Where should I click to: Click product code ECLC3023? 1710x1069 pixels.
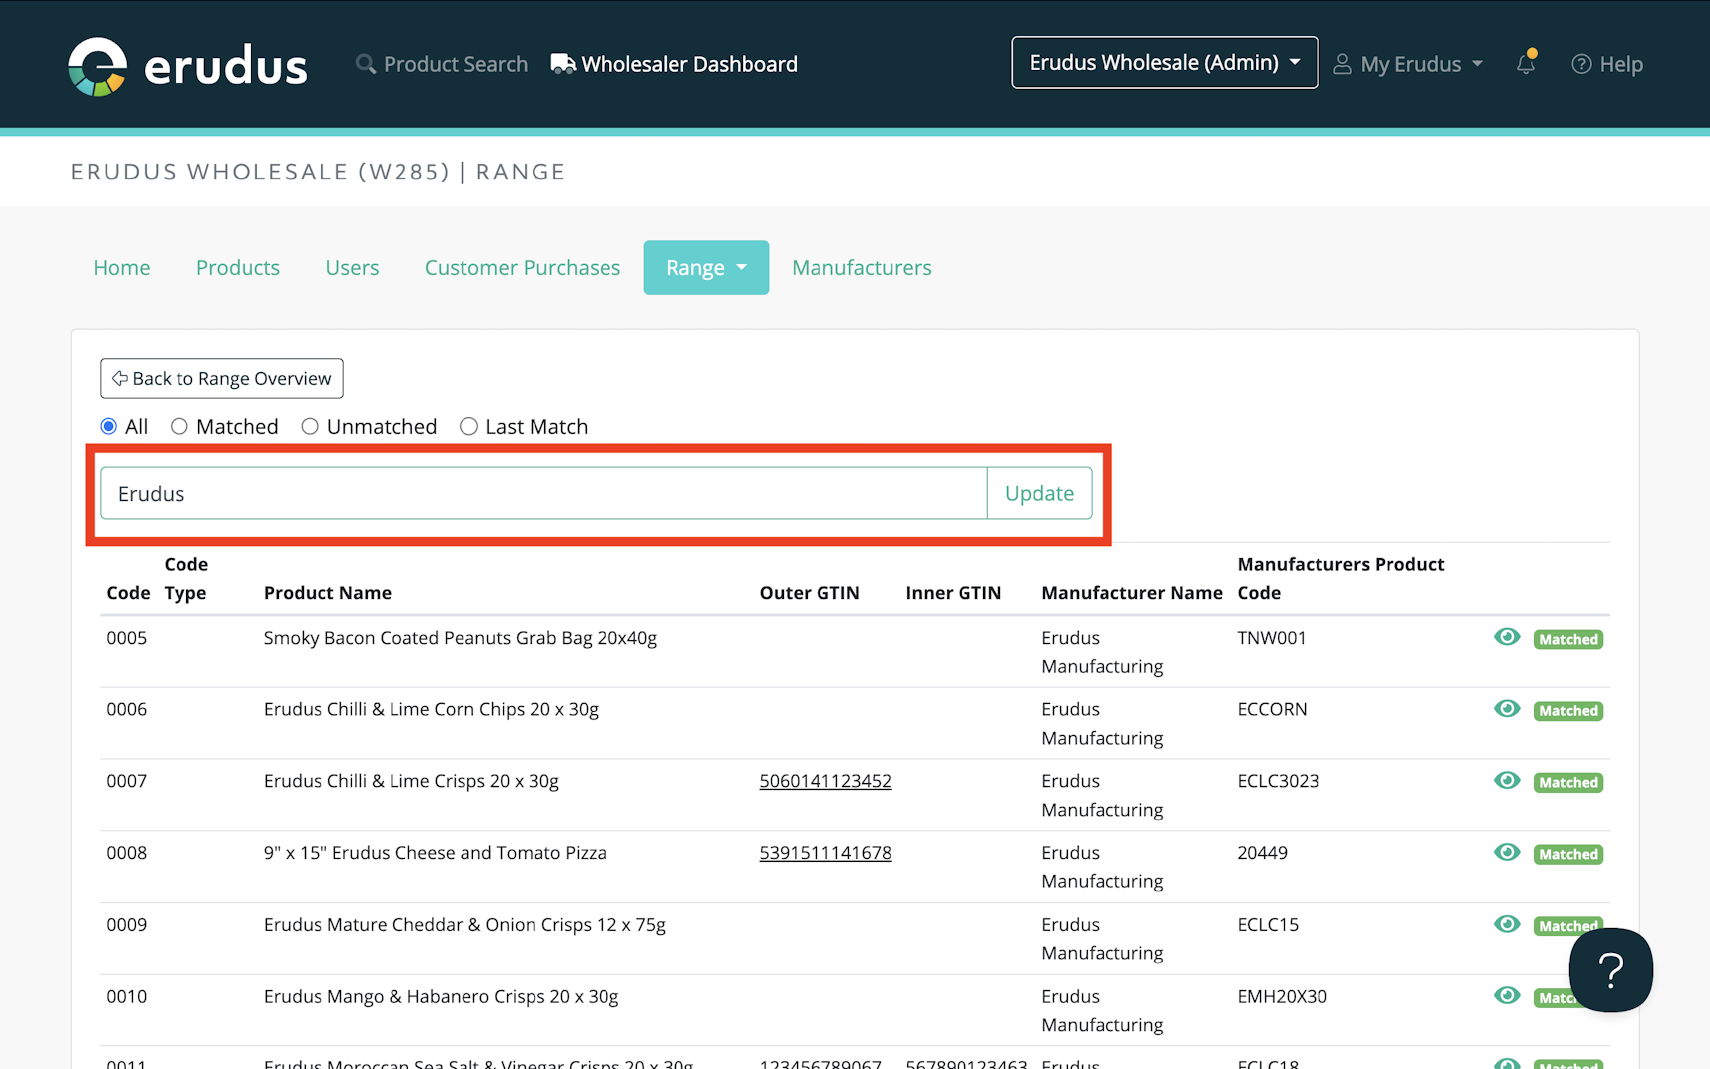coord(1278,781)
